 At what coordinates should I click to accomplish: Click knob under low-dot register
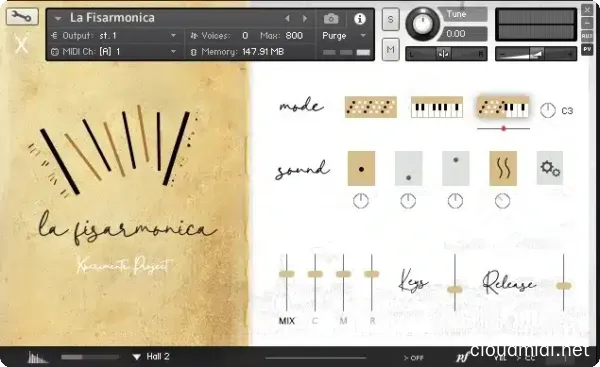point(408,201)
